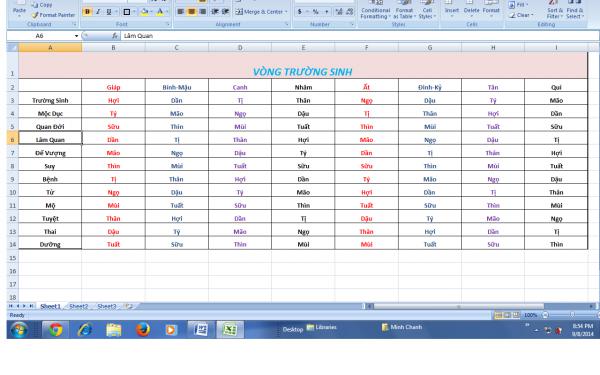This screenshot has height=375, width=600.
Task: Toggle Bold formatting in Font group
Action: pyautogui.click(x=87, y=12)
